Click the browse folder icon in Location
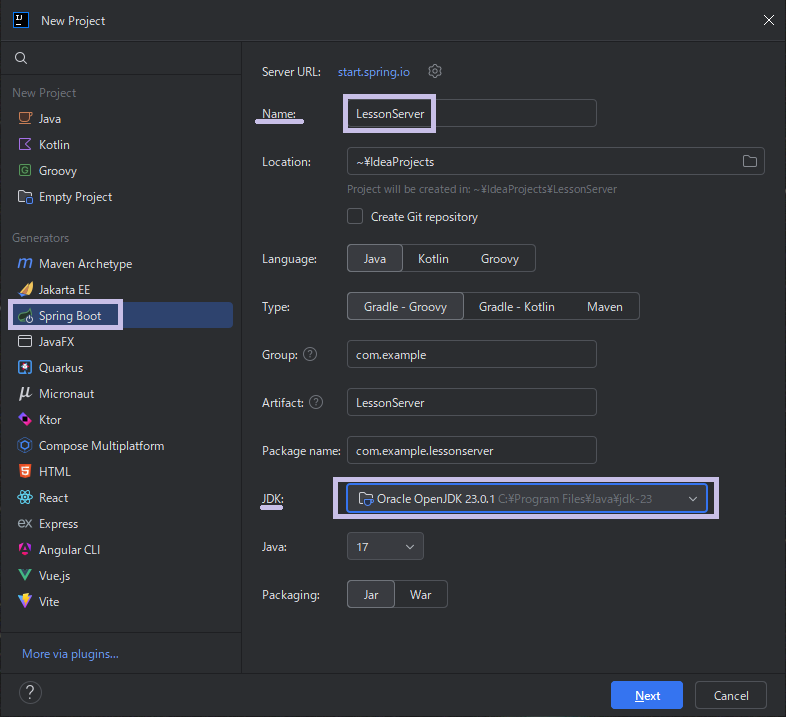The image size is (786, 717). click(x=749, y=161)
